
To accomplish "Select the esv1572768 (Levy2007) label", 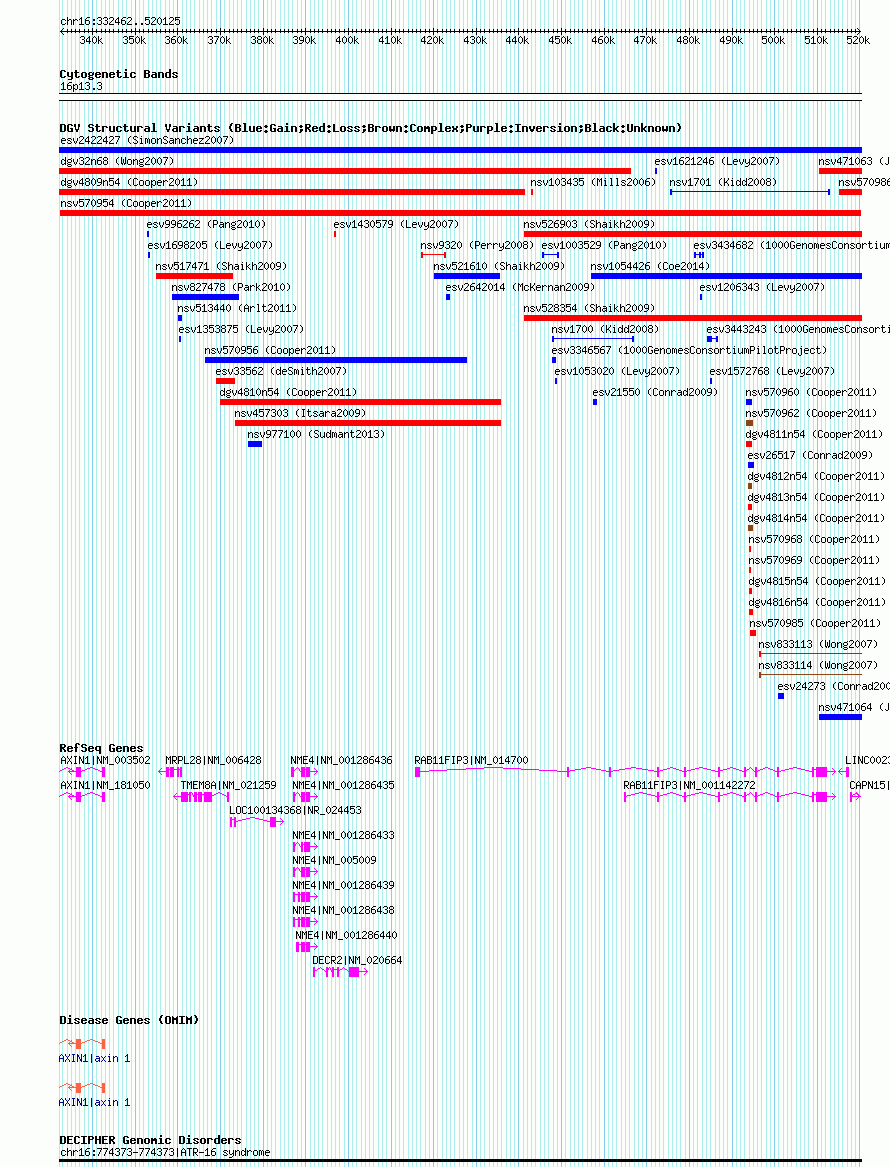I will (772, 371).
